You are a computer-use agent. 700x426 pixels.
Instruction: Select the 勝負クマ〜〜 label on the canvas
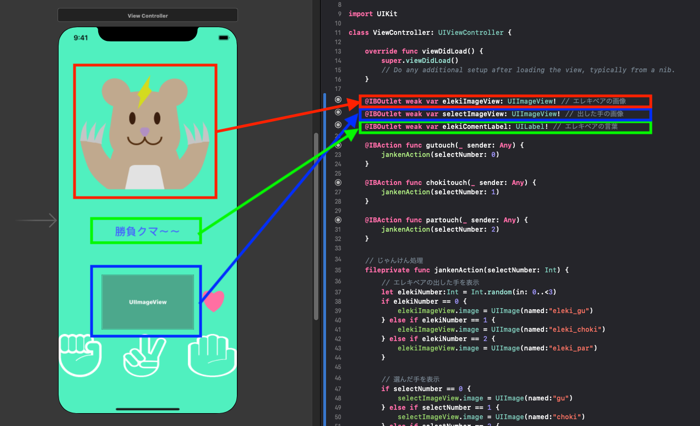pos(146,231)
